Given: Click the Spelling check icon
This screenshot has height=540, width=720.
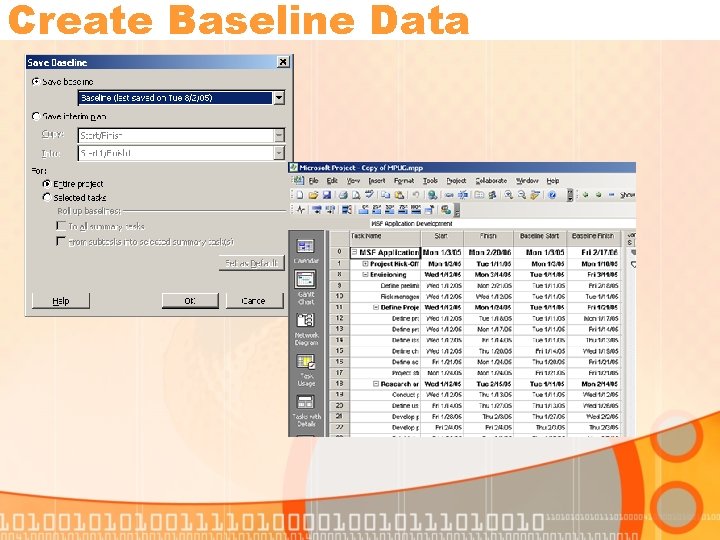Looking at the screenshot, I should 369,195.
